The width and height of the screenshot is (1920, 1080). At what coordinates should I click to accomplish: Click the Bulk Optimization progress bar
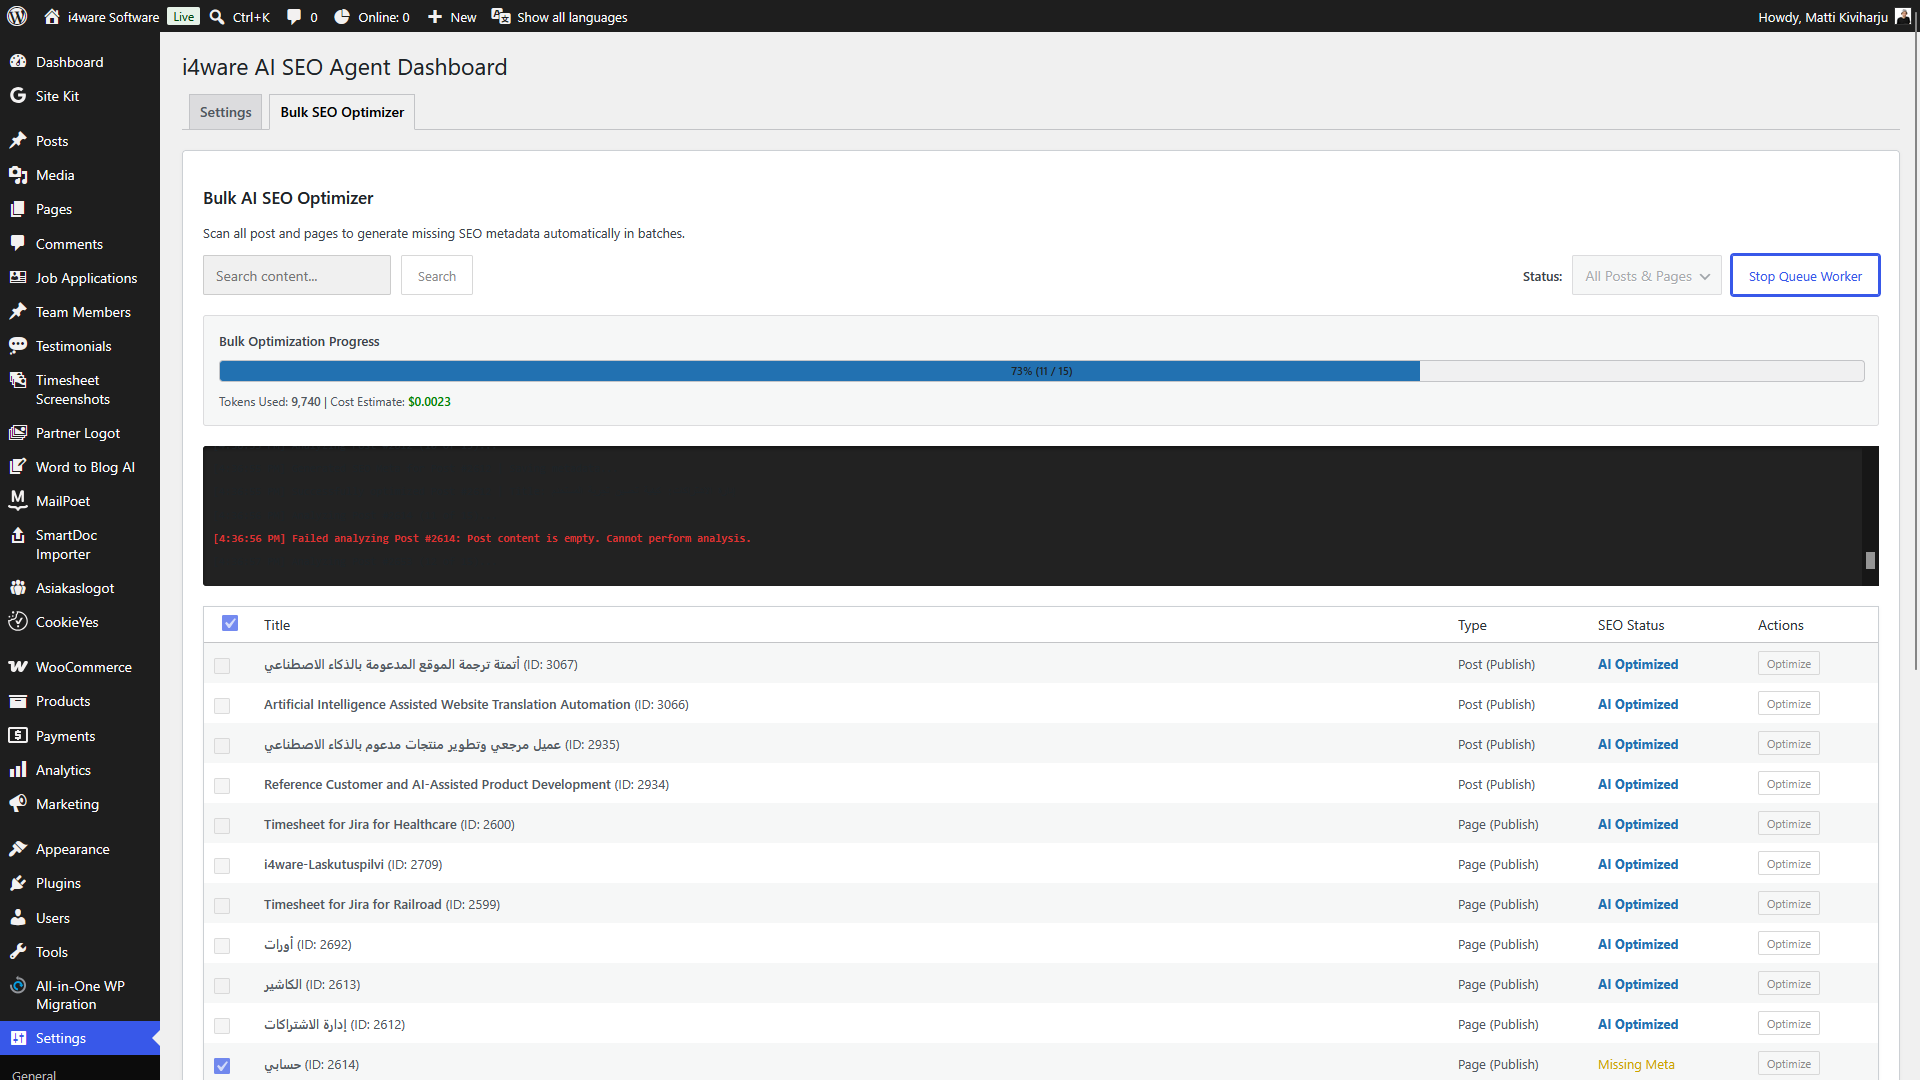point(1041,371)
